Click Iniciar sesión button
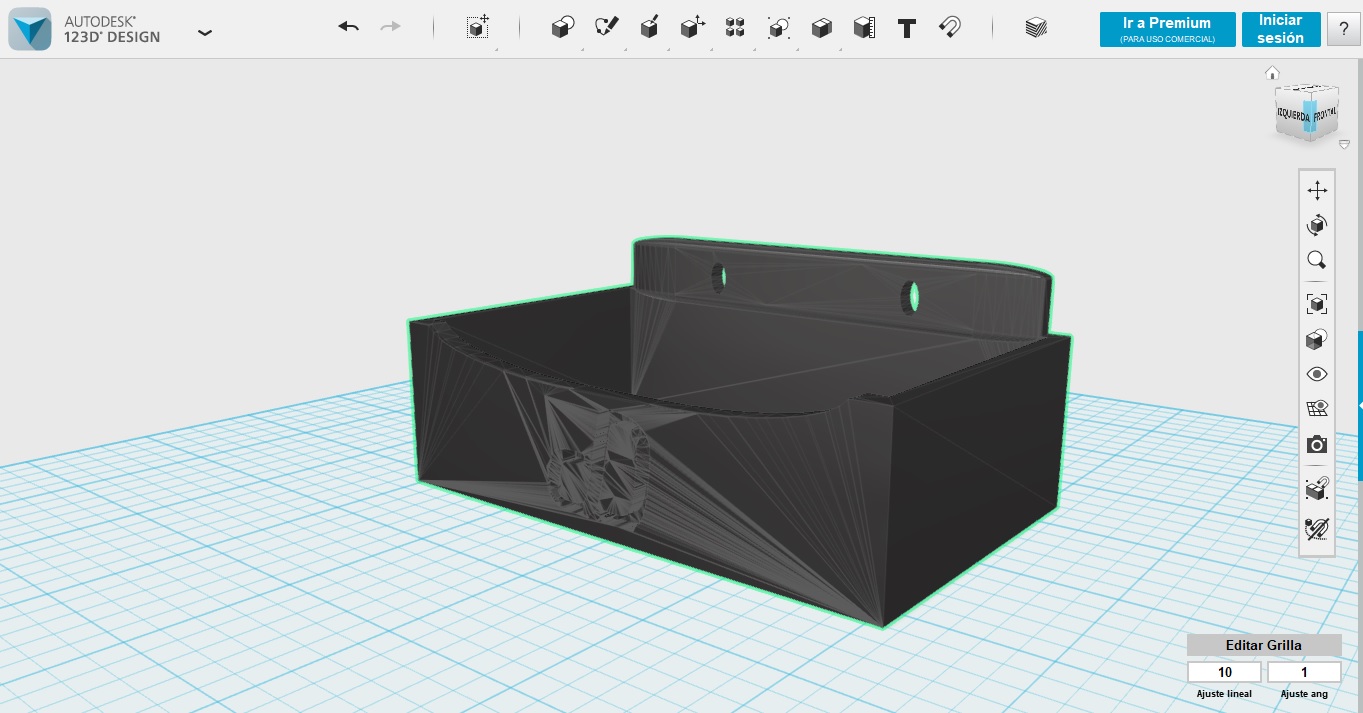Screen dimensions: 1363x713 pos(1281,29)
